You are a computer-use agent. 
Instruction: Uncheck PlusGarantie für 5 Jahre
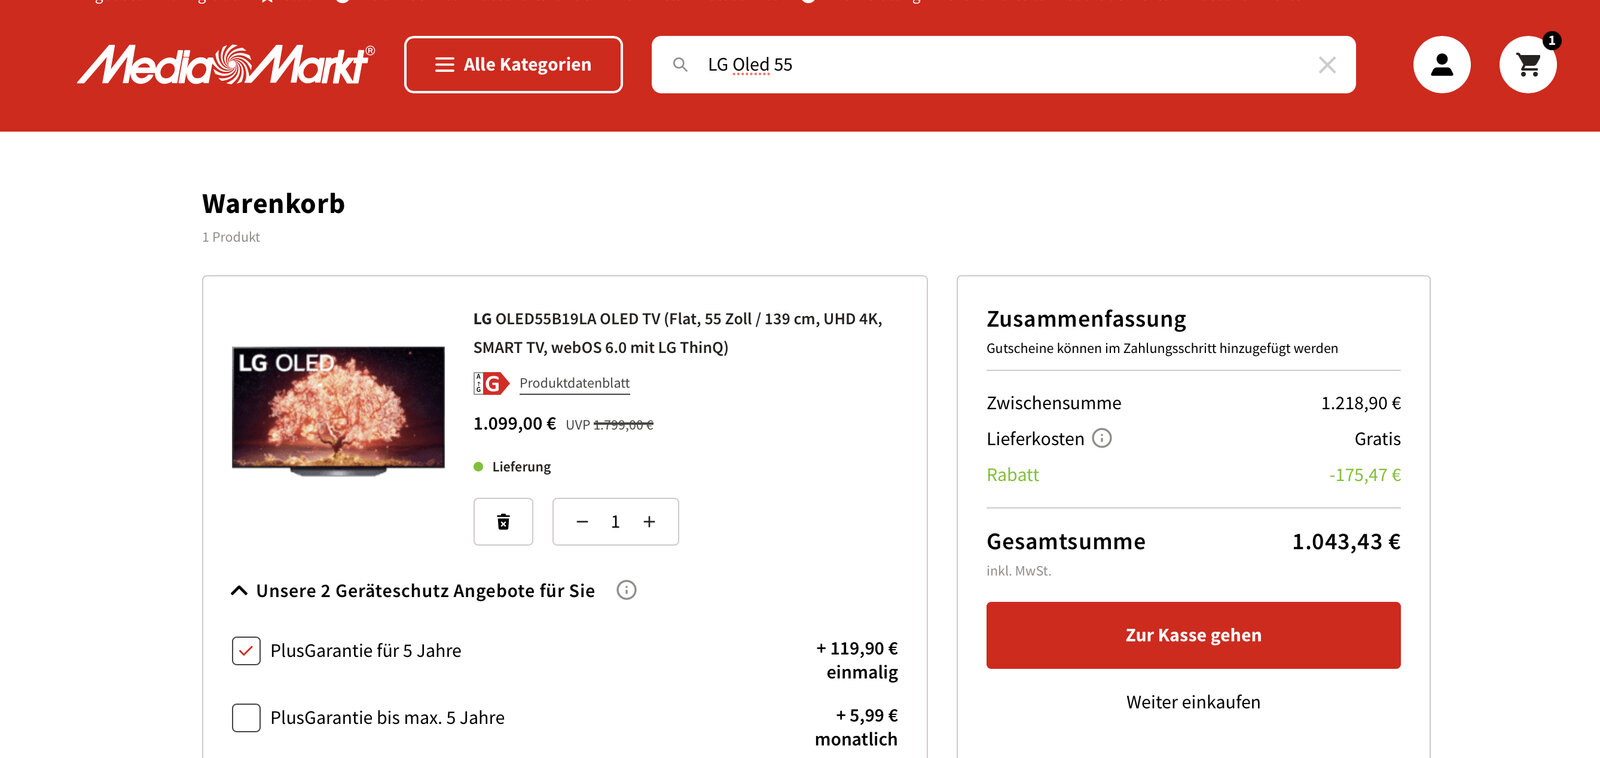[x=246, y=651]
